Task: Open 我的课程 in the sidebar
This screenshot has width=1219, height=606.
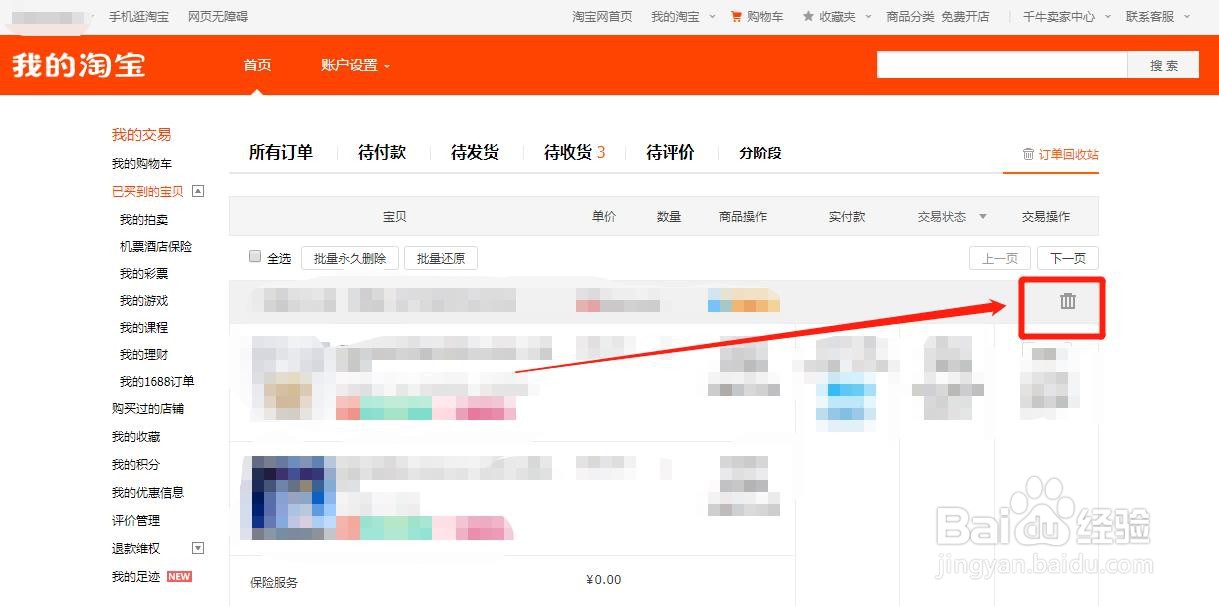Action: (x=144, y=327)
